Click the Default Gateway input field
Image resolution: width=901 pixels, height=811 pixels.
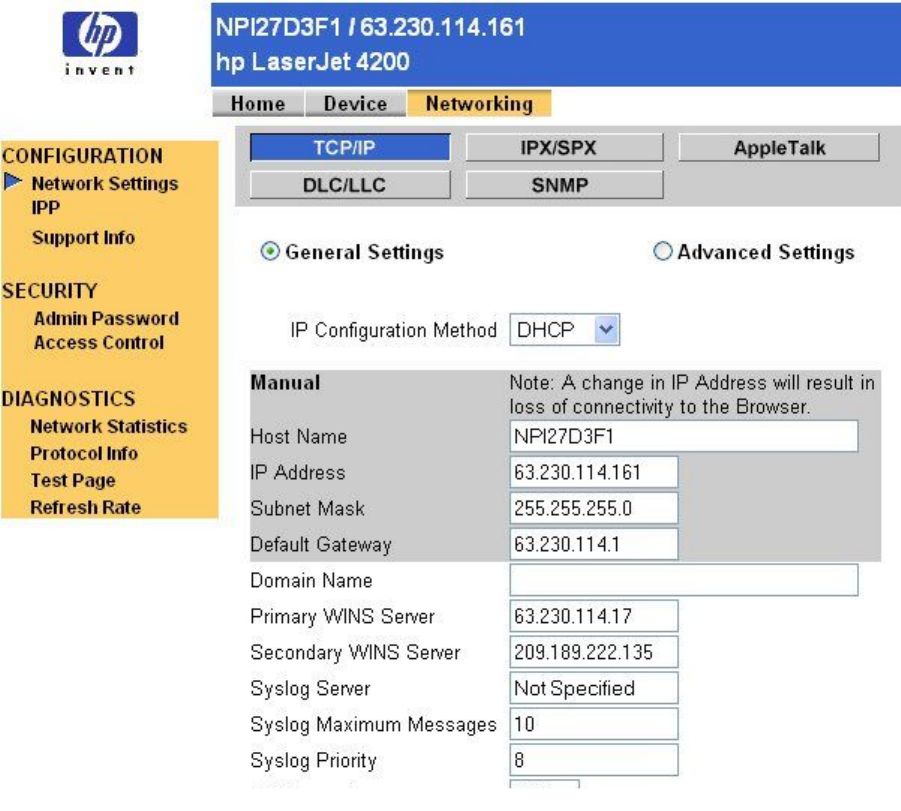tap(594, 544)
